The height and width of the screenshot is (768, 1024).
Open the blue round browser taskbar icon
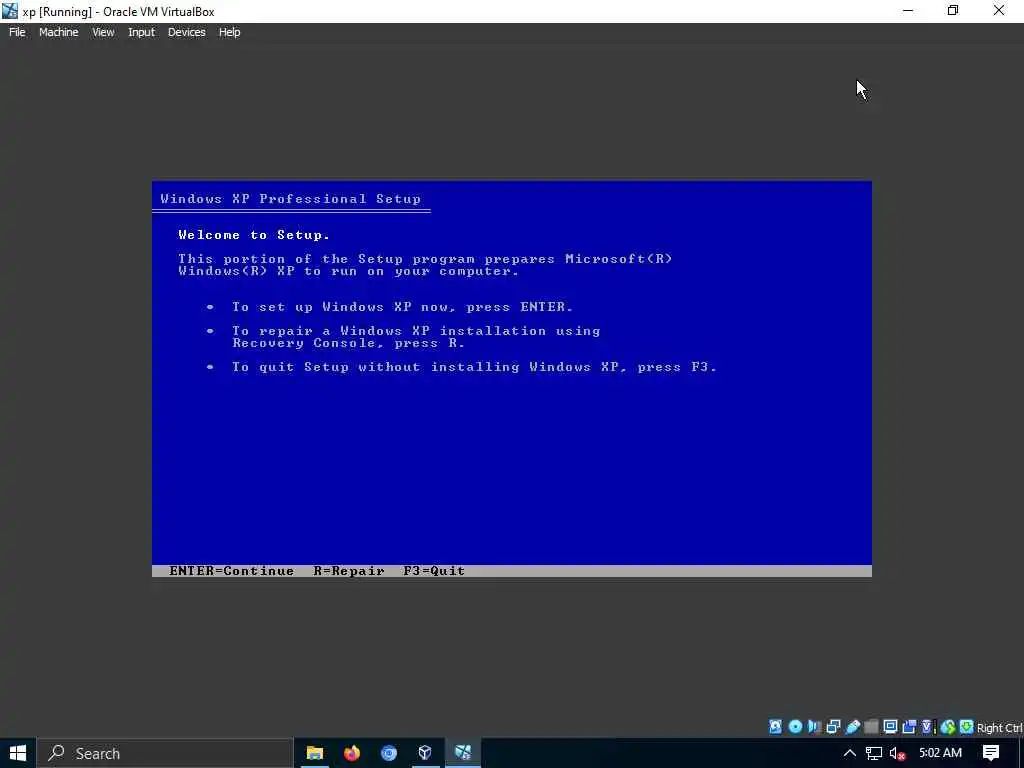[x=389, y=753]
